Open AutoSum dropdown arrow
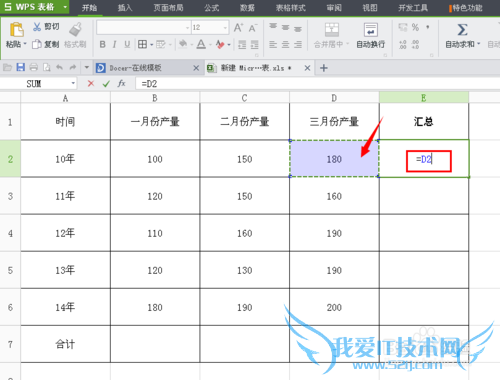This screenshot has height=380, width=500. (x=479, y=44)
